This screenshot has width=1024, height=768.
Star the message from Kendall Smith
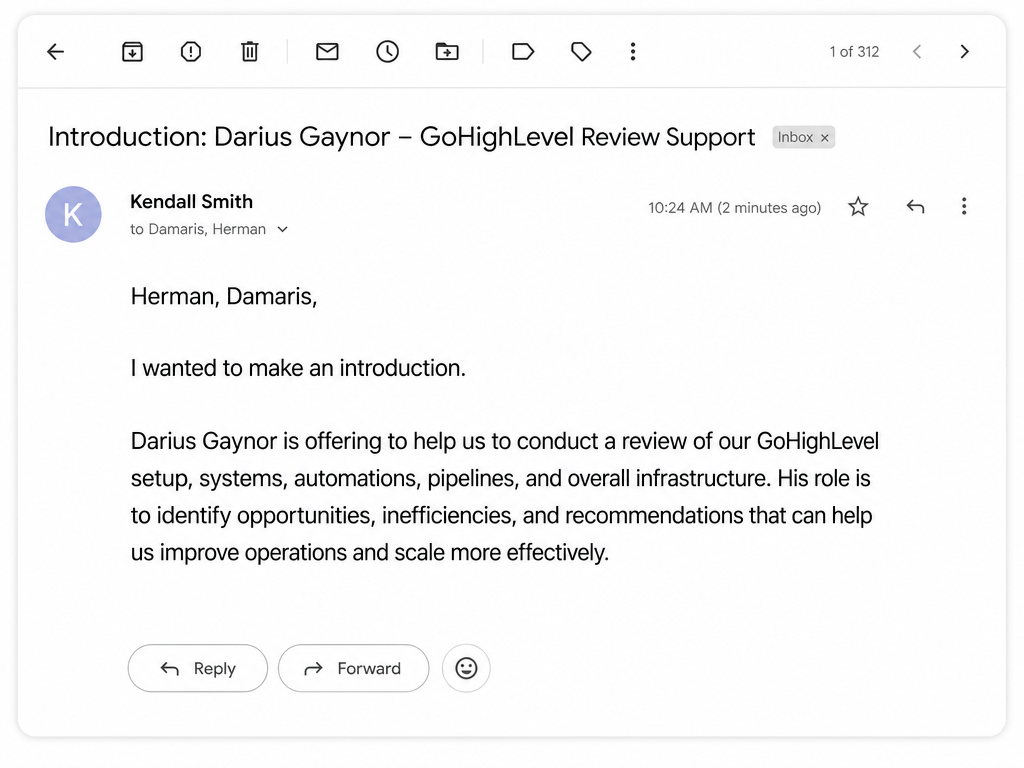pyautogui.click(x=858, y=207)
